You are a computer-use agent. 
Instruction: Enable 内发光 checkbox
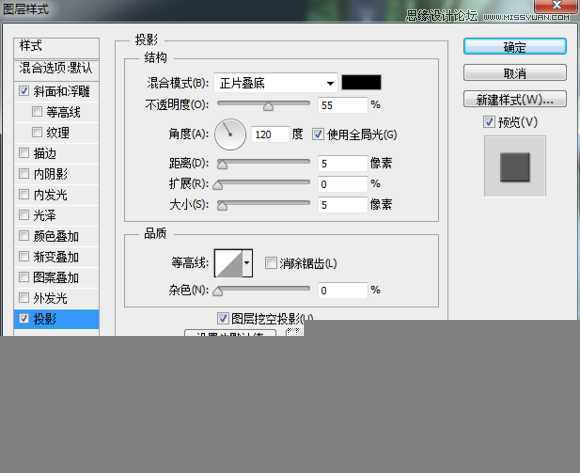click(24, 194)
